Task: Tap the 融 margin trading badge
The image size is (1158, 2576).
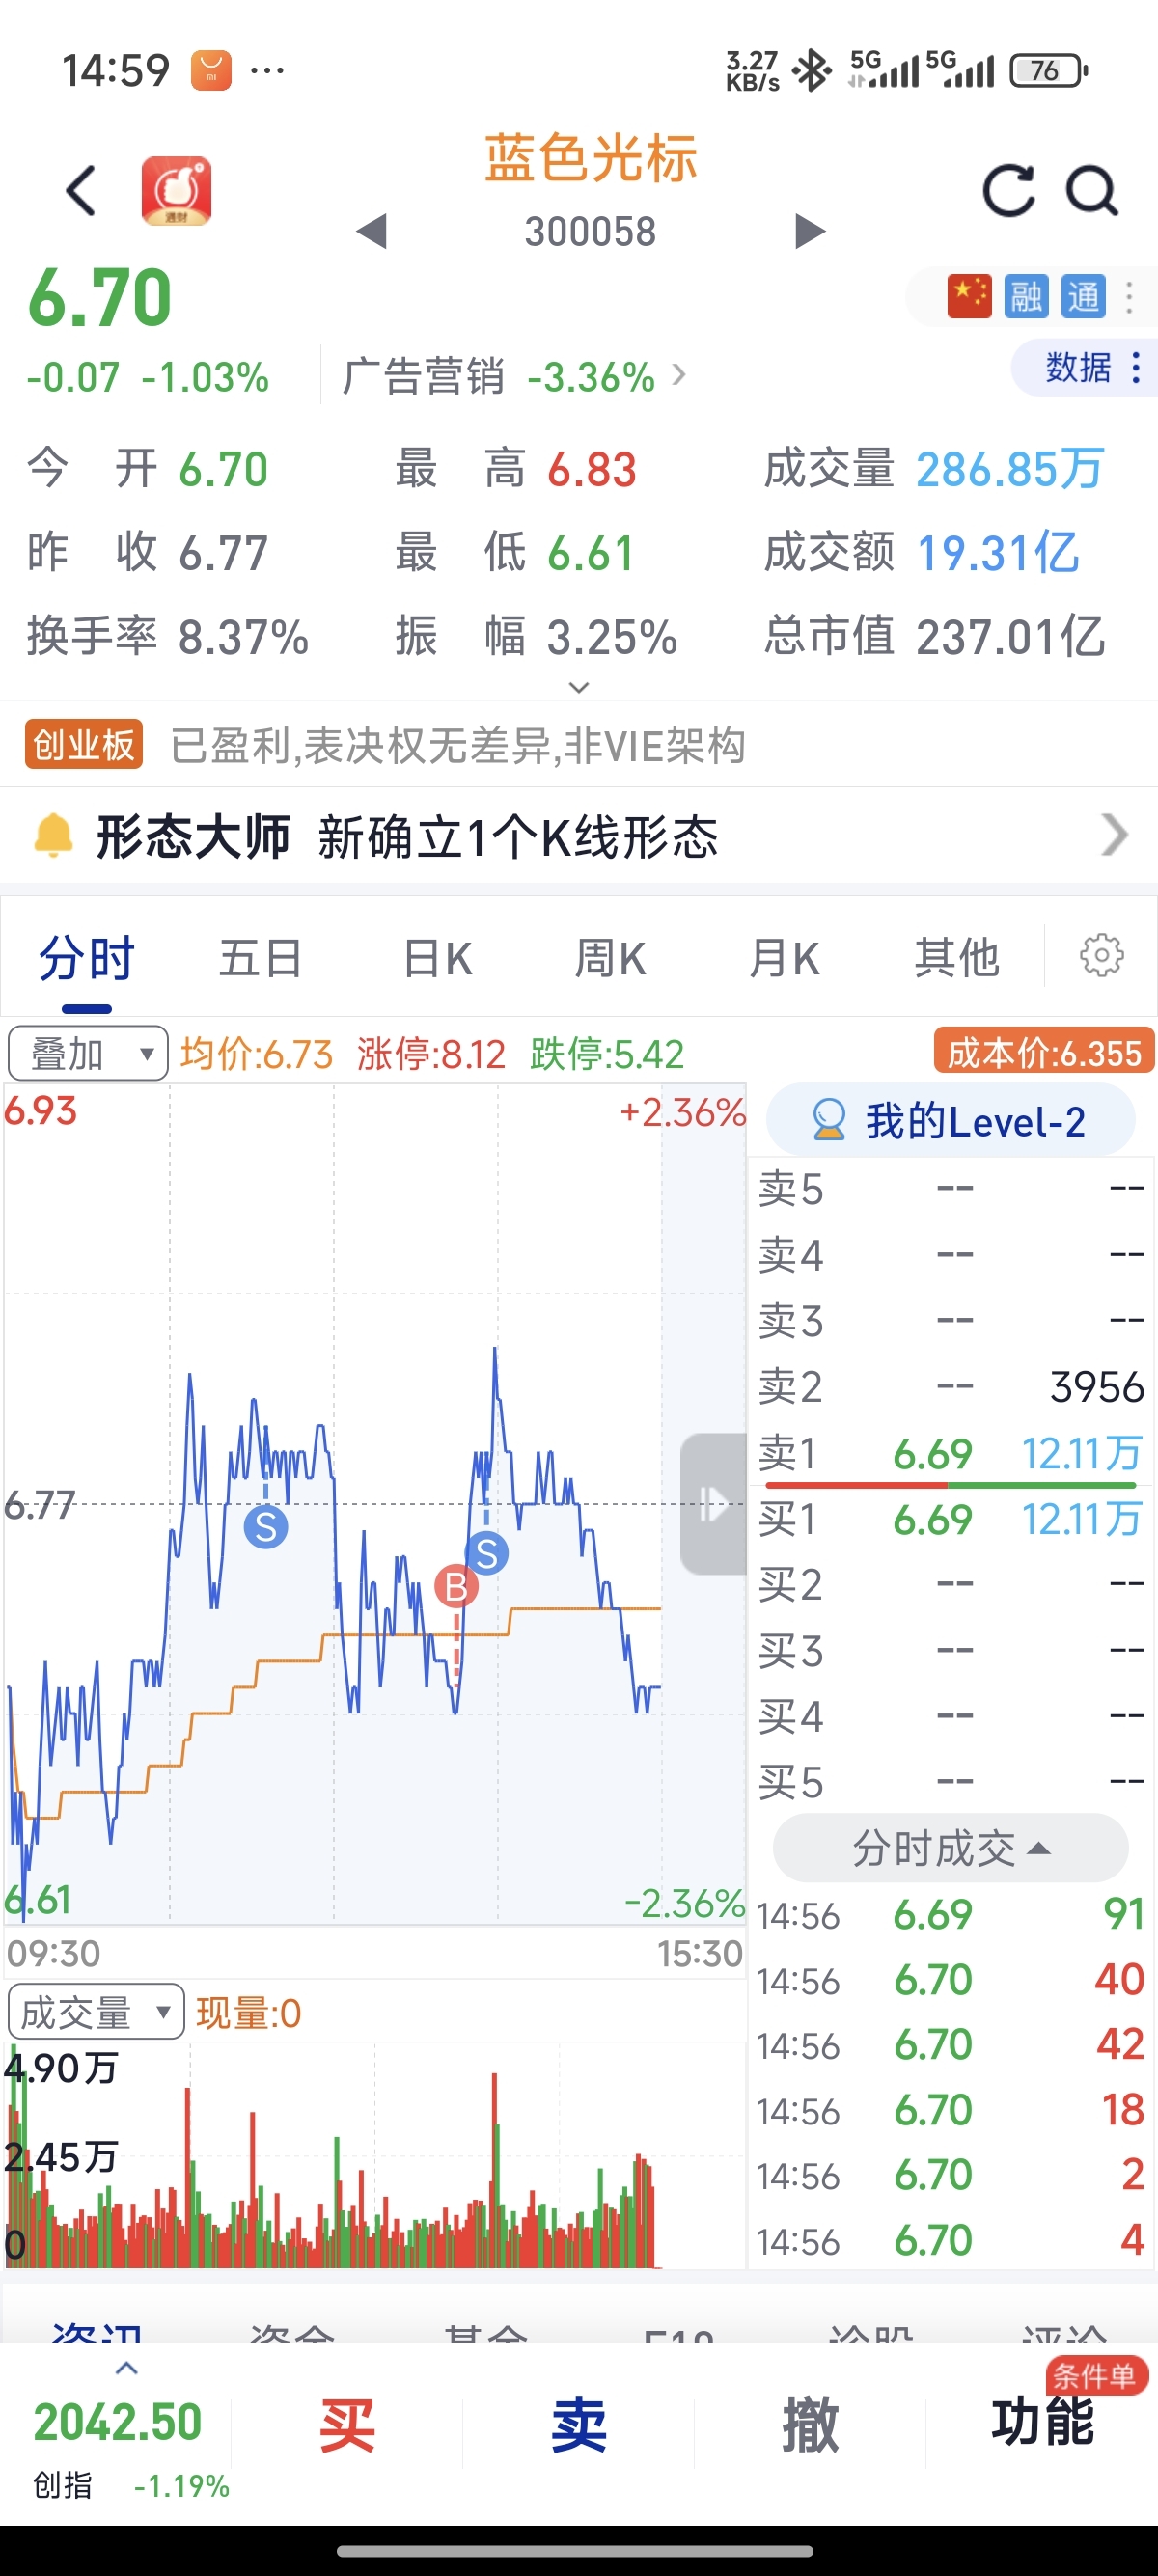Action: [x=1026, y=296]
